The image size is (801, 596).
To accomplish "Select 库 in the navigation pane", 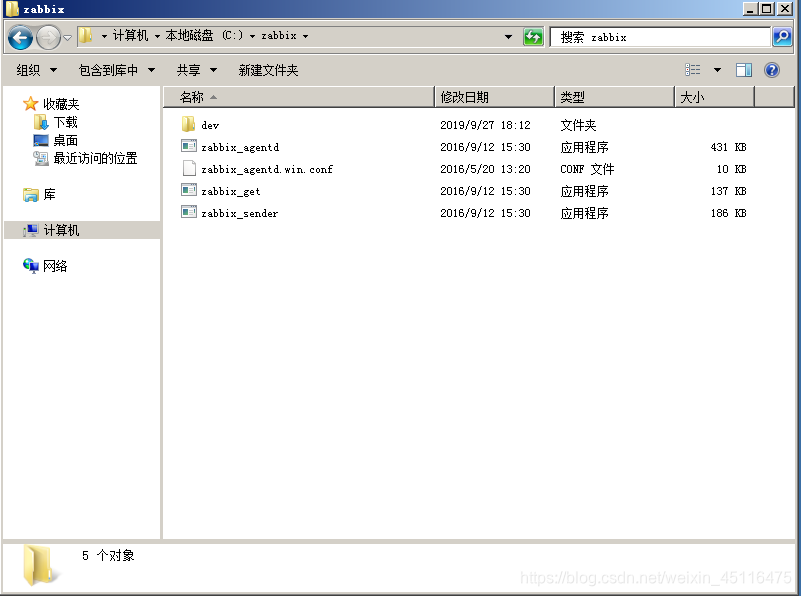I will [49, 195].
